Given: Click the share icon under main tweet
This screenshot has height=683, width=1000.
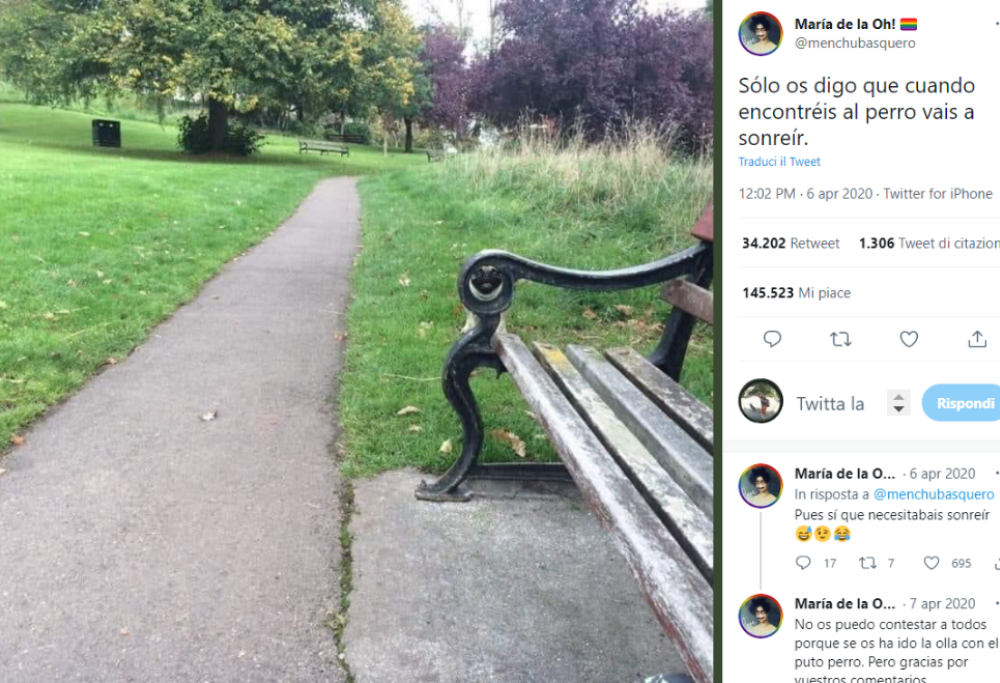Looking at the screenshot, I should 977,339.
